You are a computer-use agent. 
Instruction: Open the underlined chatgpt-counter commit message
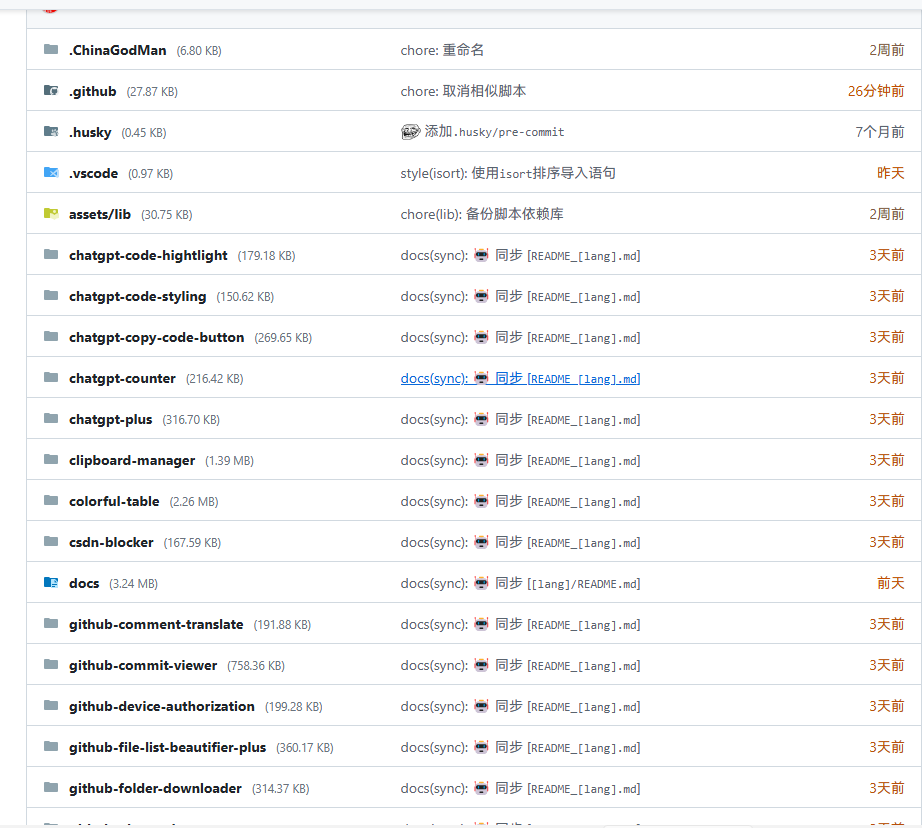click(520, 378)
